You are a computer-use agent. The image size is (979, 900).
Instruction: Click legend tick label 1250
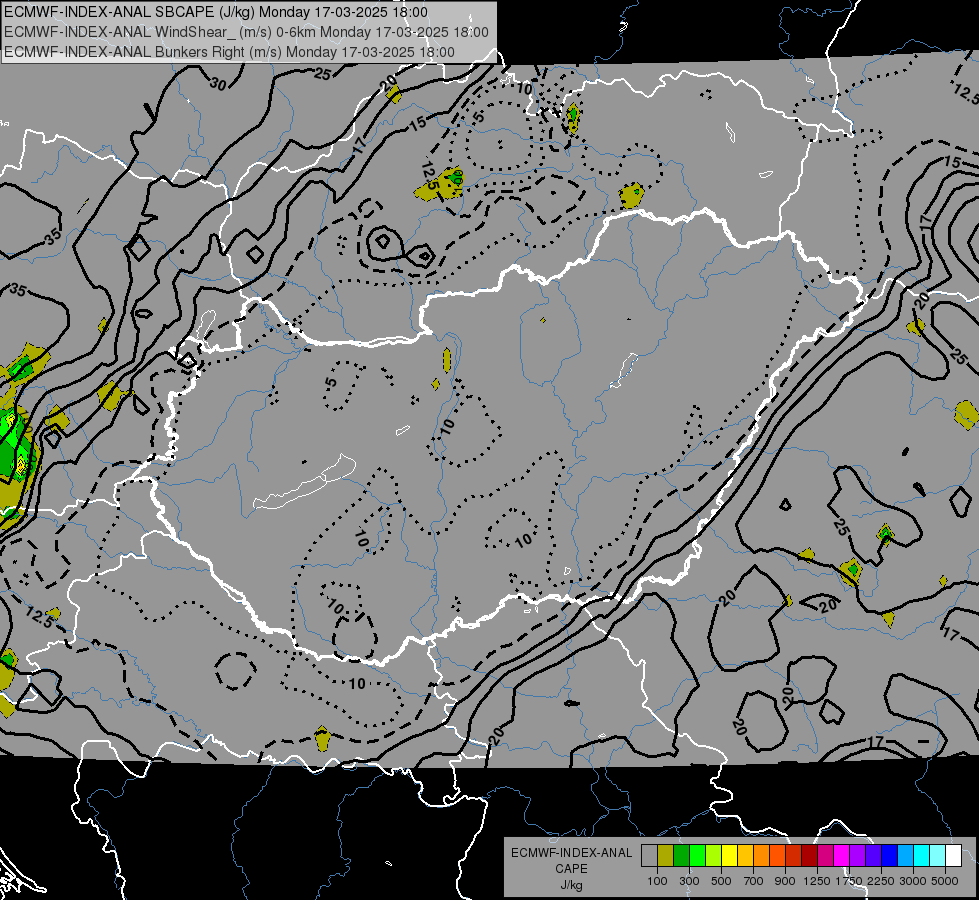(817, 881)
